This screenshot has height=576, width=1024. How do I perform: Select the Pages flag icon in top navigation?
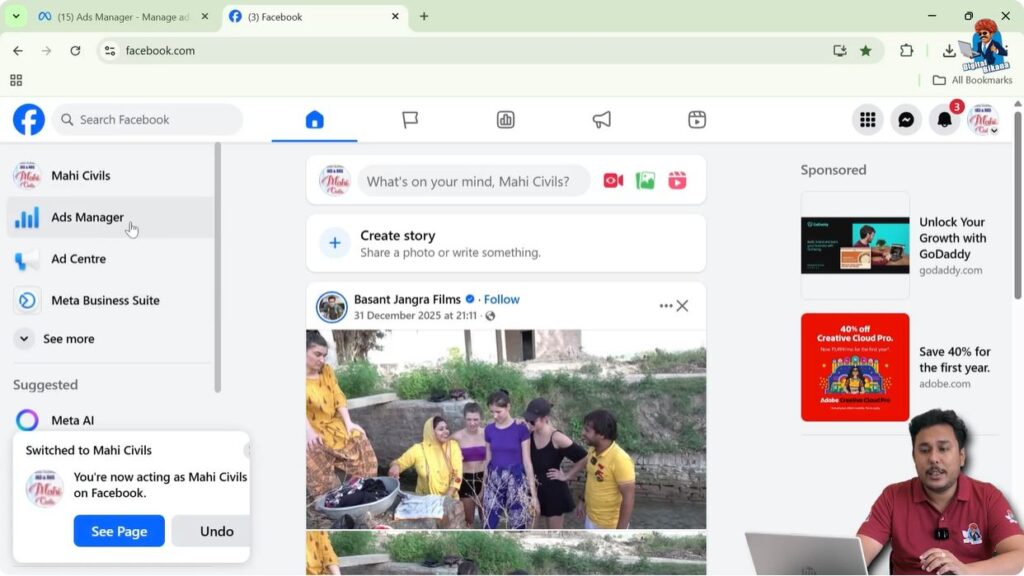(x=410, y=118)
